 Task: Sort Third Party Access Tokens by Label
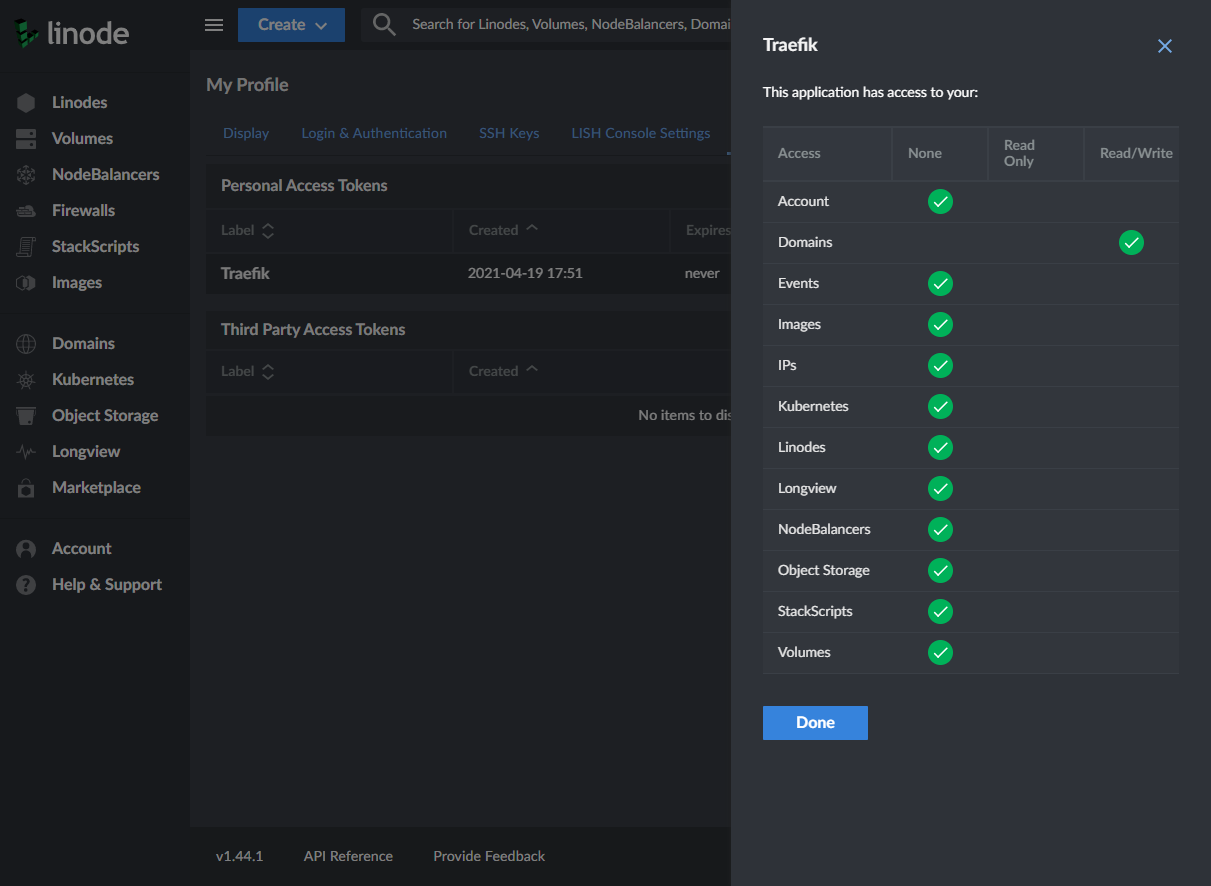point(247,371)
